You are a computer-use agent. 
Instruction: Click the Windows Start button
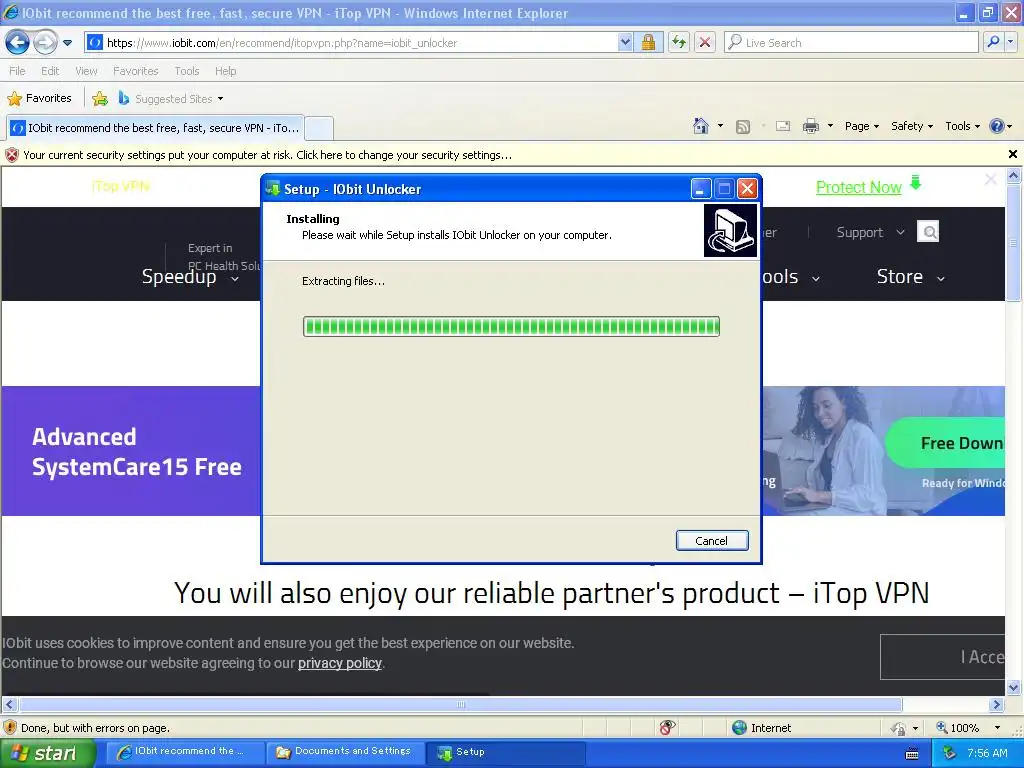coord(48,753)
